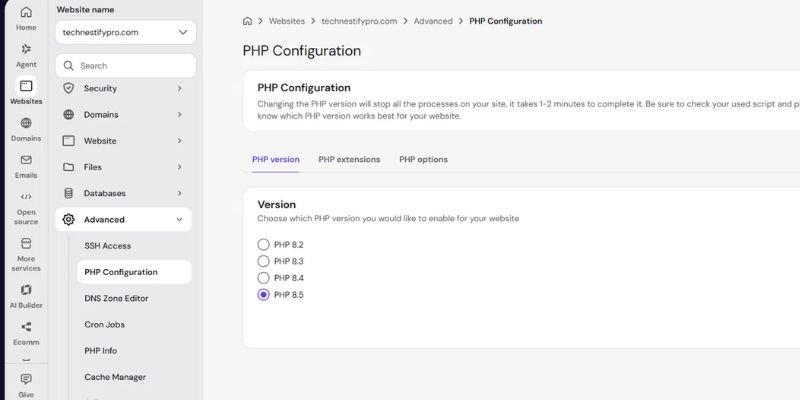This screenshot has height=400, width=800.
Task: Expand the Security menu chevron
Action: click(180, 88)
